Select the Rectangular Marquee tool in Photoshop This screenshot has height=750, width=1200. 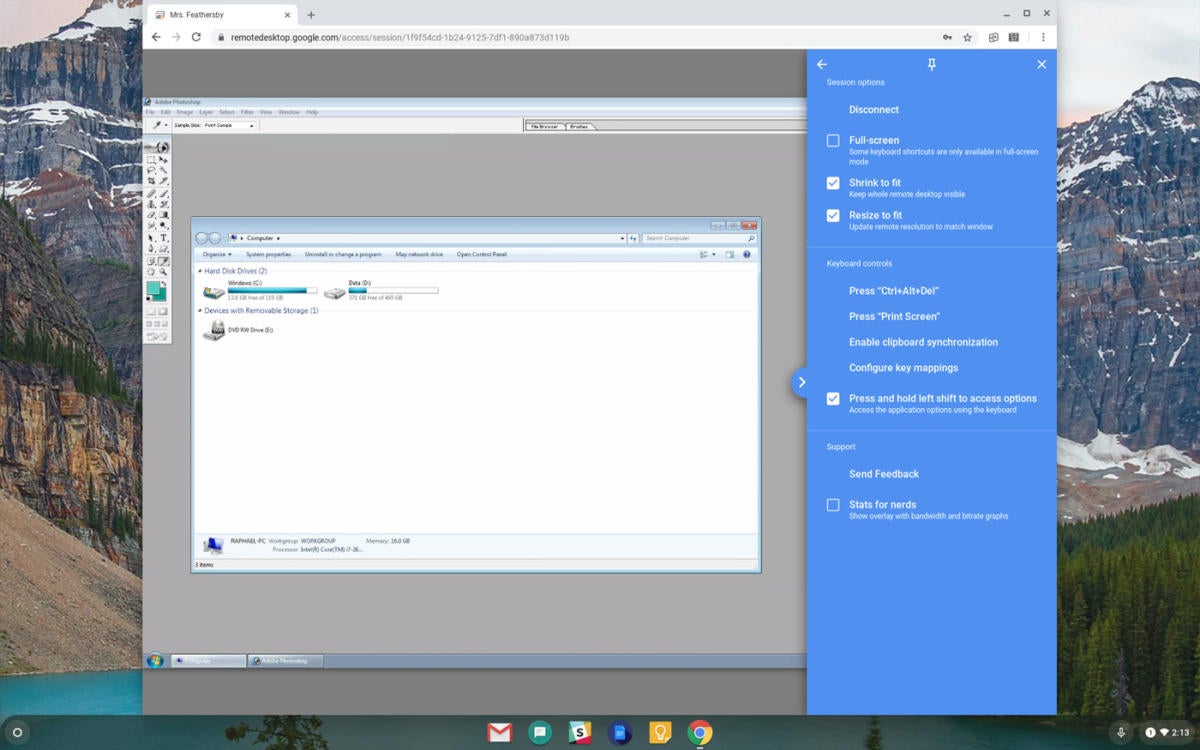(x=152, y=160)
